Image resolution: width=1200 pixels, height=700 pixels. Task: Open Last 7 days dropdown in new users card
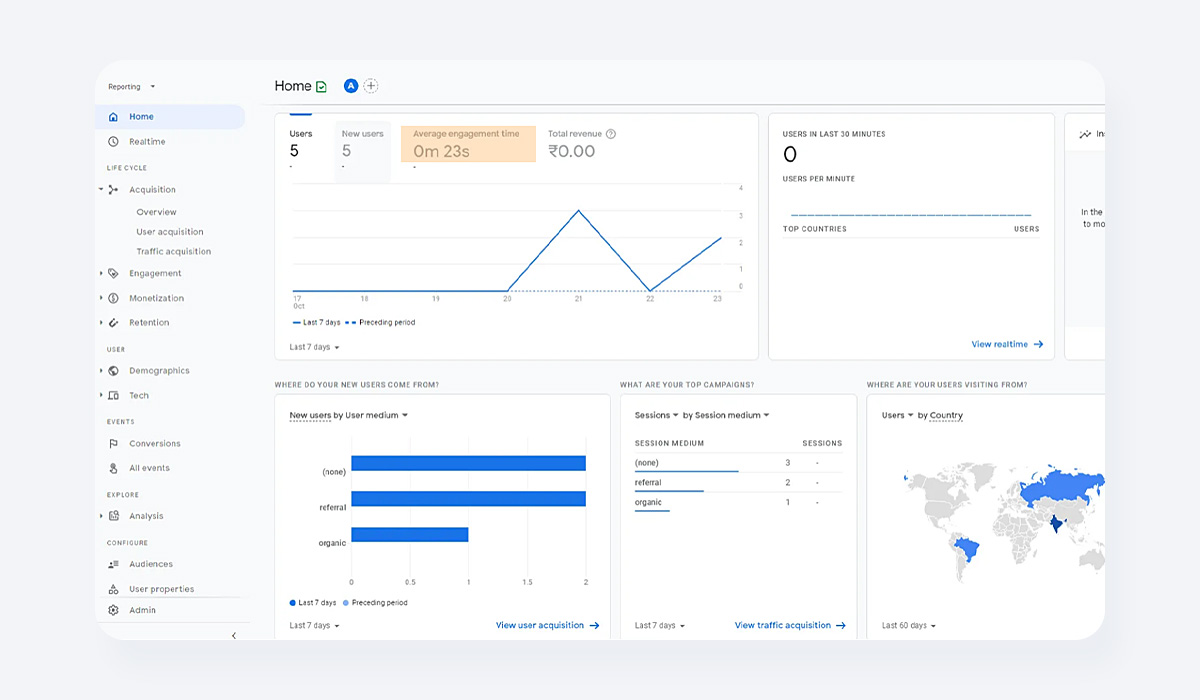315,626
